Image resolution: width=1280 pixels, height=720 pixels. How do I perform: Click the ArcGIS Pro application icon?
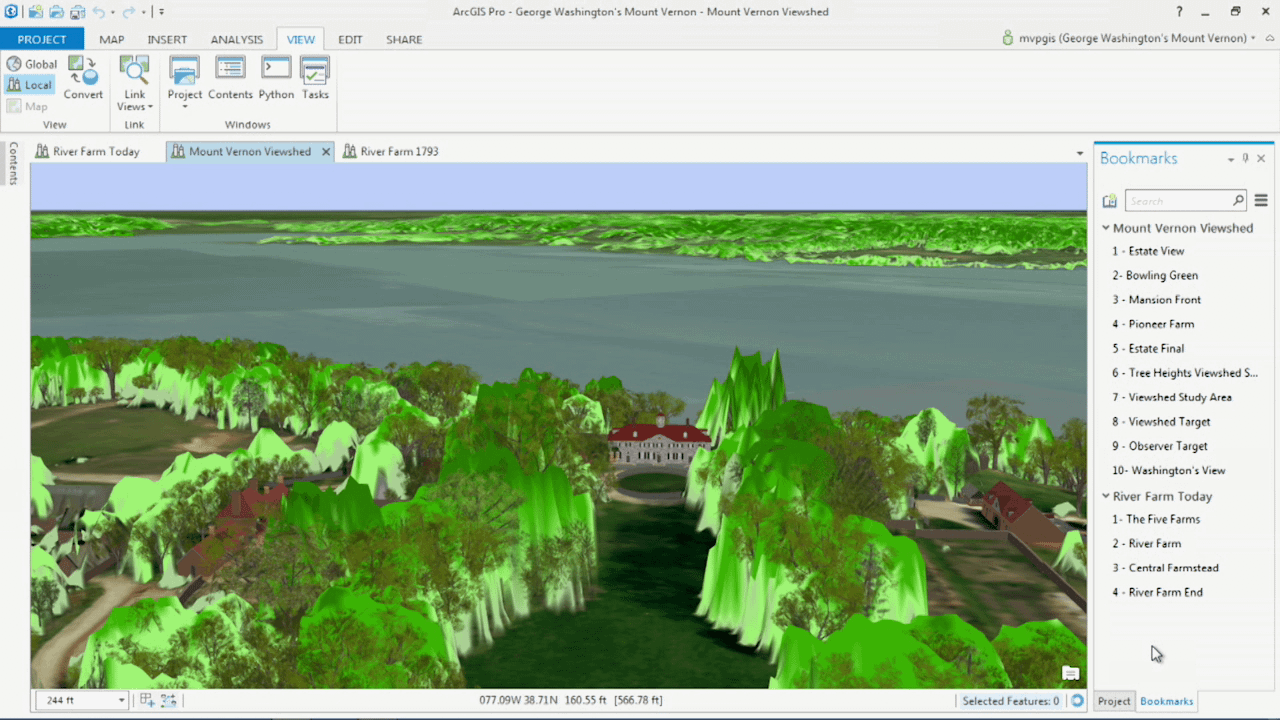coord(11,12)
